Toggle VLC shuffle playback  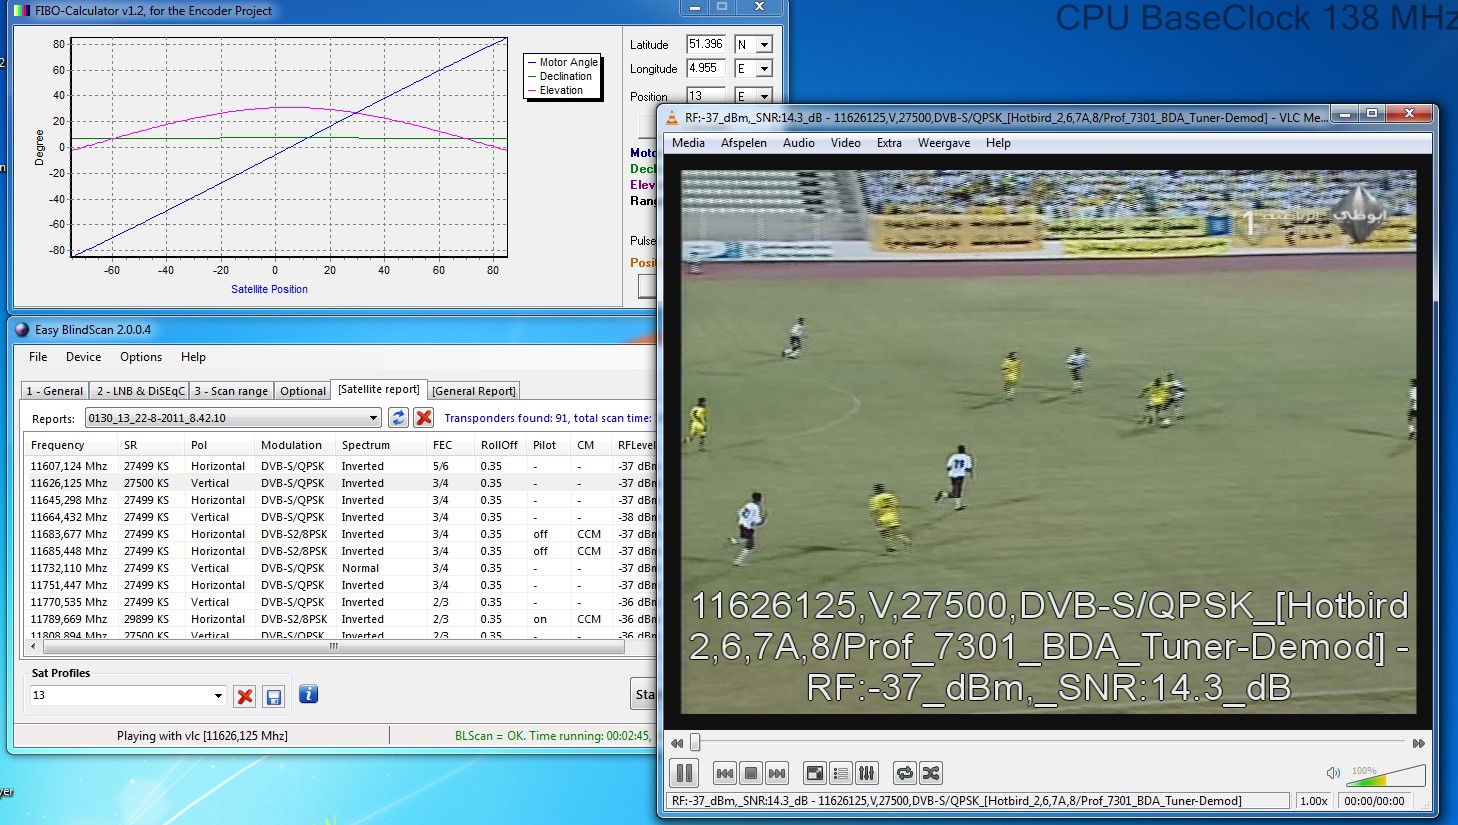(x=931, y=773)
